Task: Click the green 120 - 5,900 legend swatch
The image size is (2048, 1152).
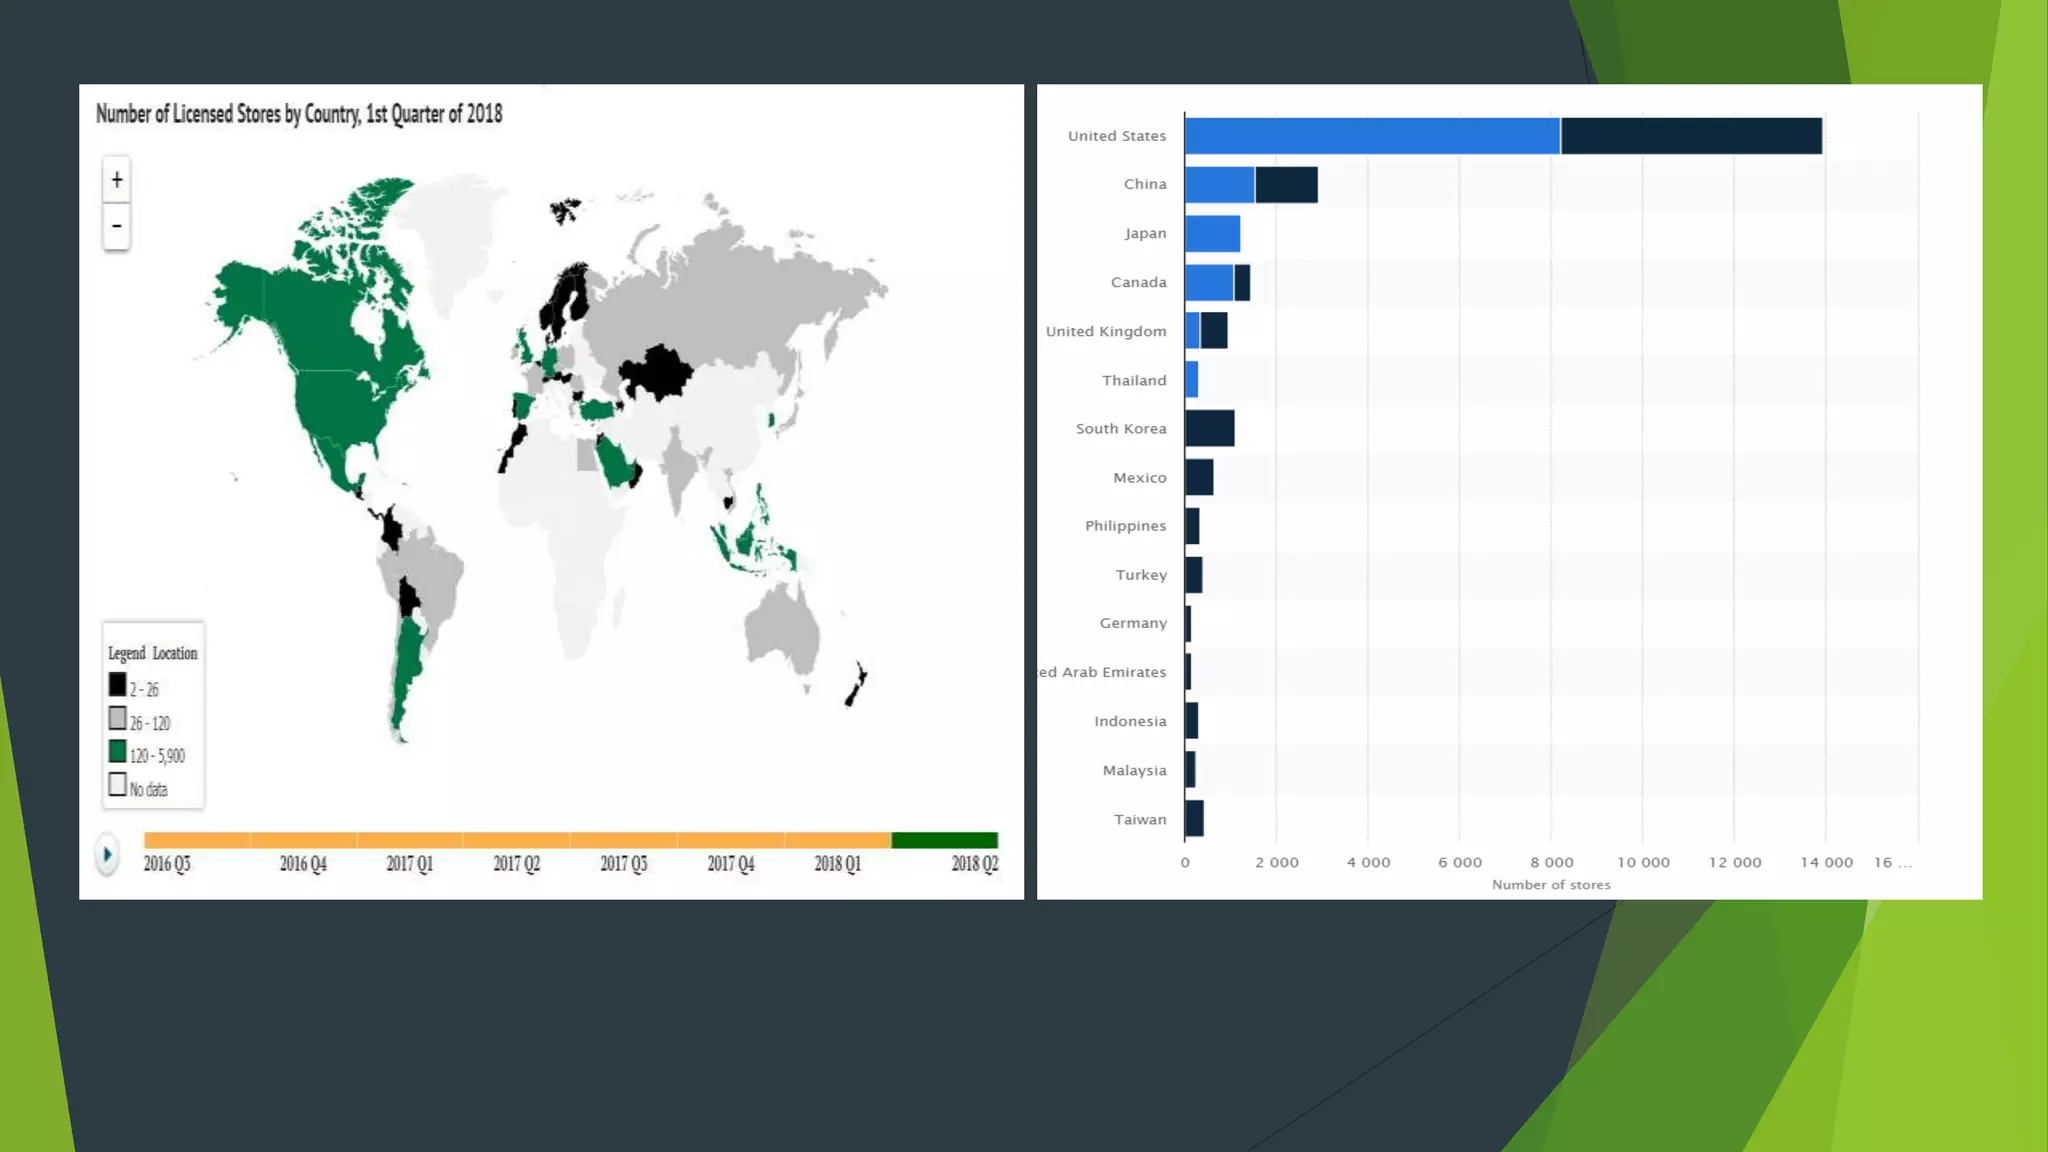Action: point(118,752)
